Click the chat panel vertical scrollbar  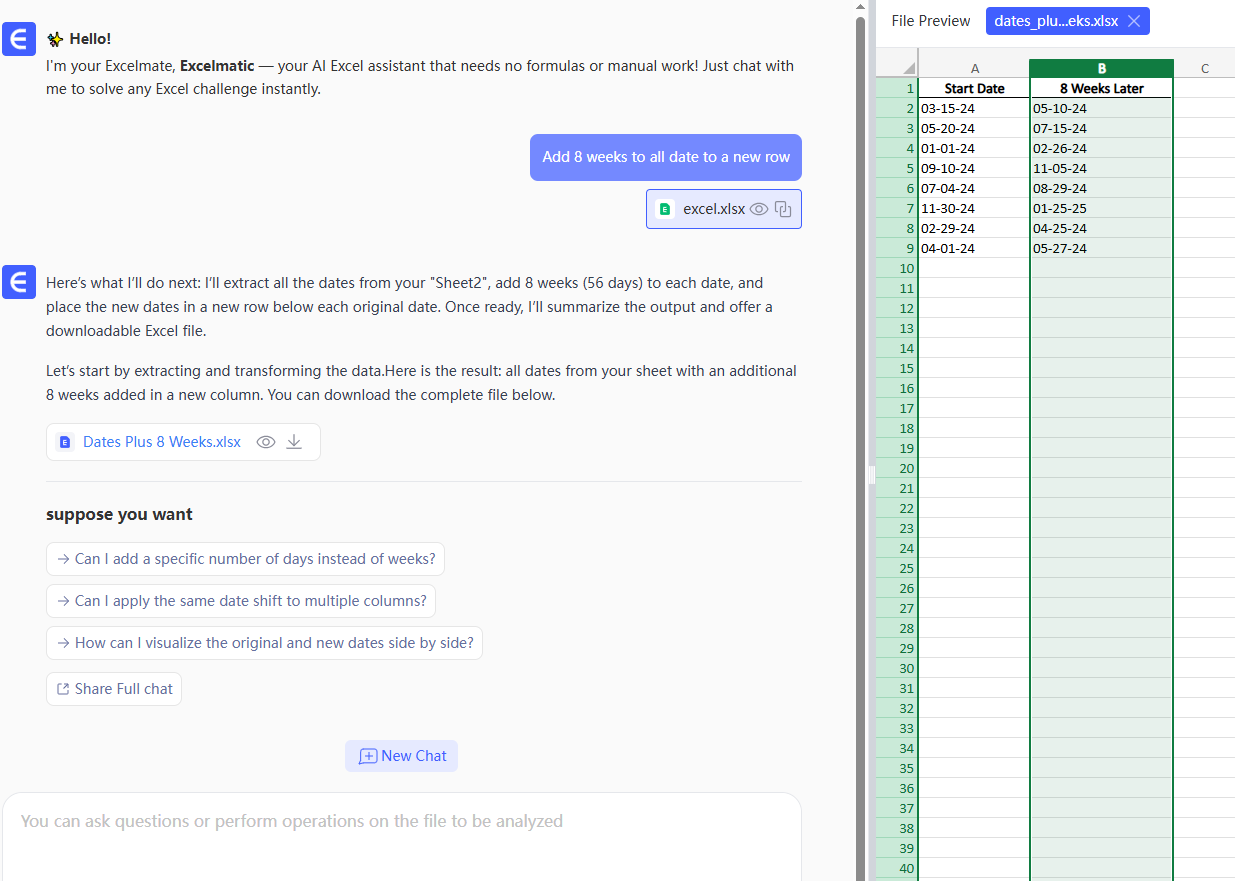(860, 300)
